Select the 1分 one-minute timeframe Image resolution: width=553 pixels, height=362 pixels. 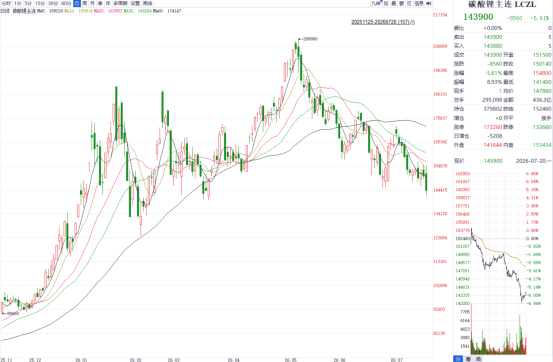[x=17, y=3]
